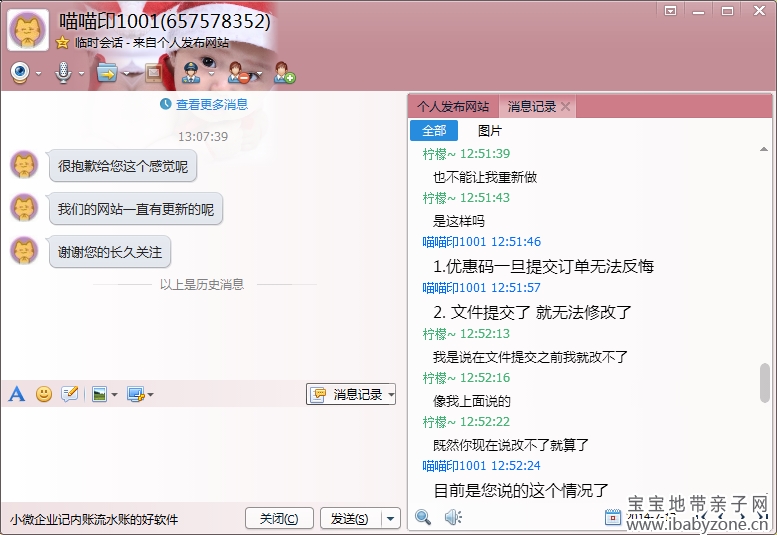Click the message 1.优惠码一旦提交订单无法反悔
The image size is (777, 535).
click(x=543, y=267)
